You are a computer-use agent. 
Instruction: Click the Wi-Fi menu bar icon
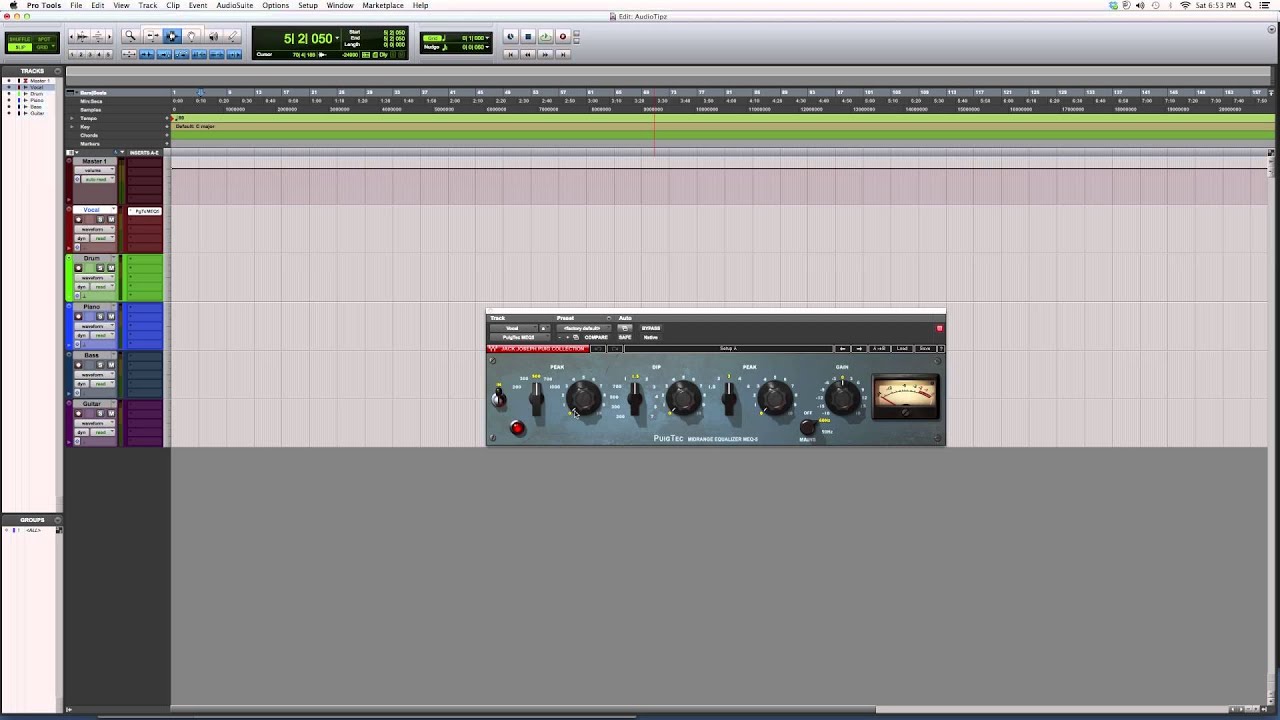pyautogui.click(x=1186, y=5)
